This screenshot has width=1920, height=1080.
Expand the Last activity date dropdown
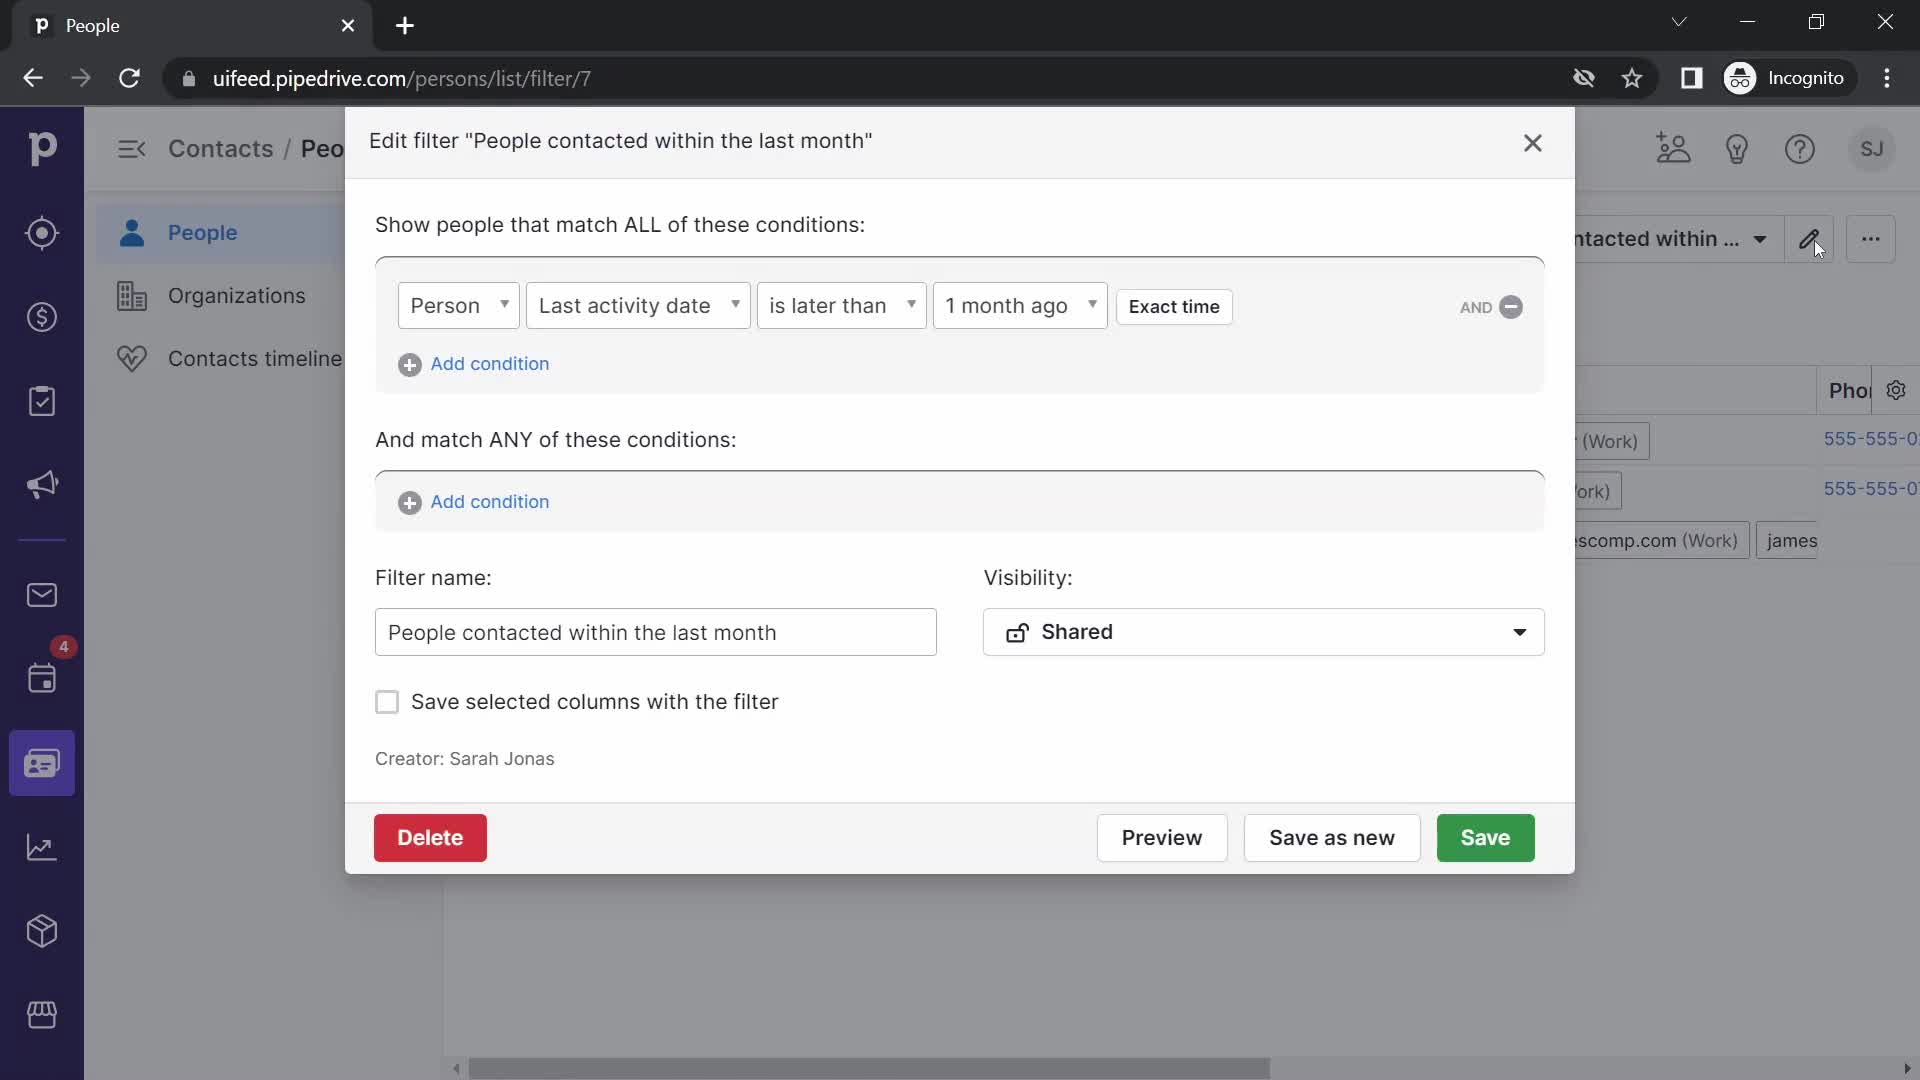pyautogui.click(x=638, y=305)
